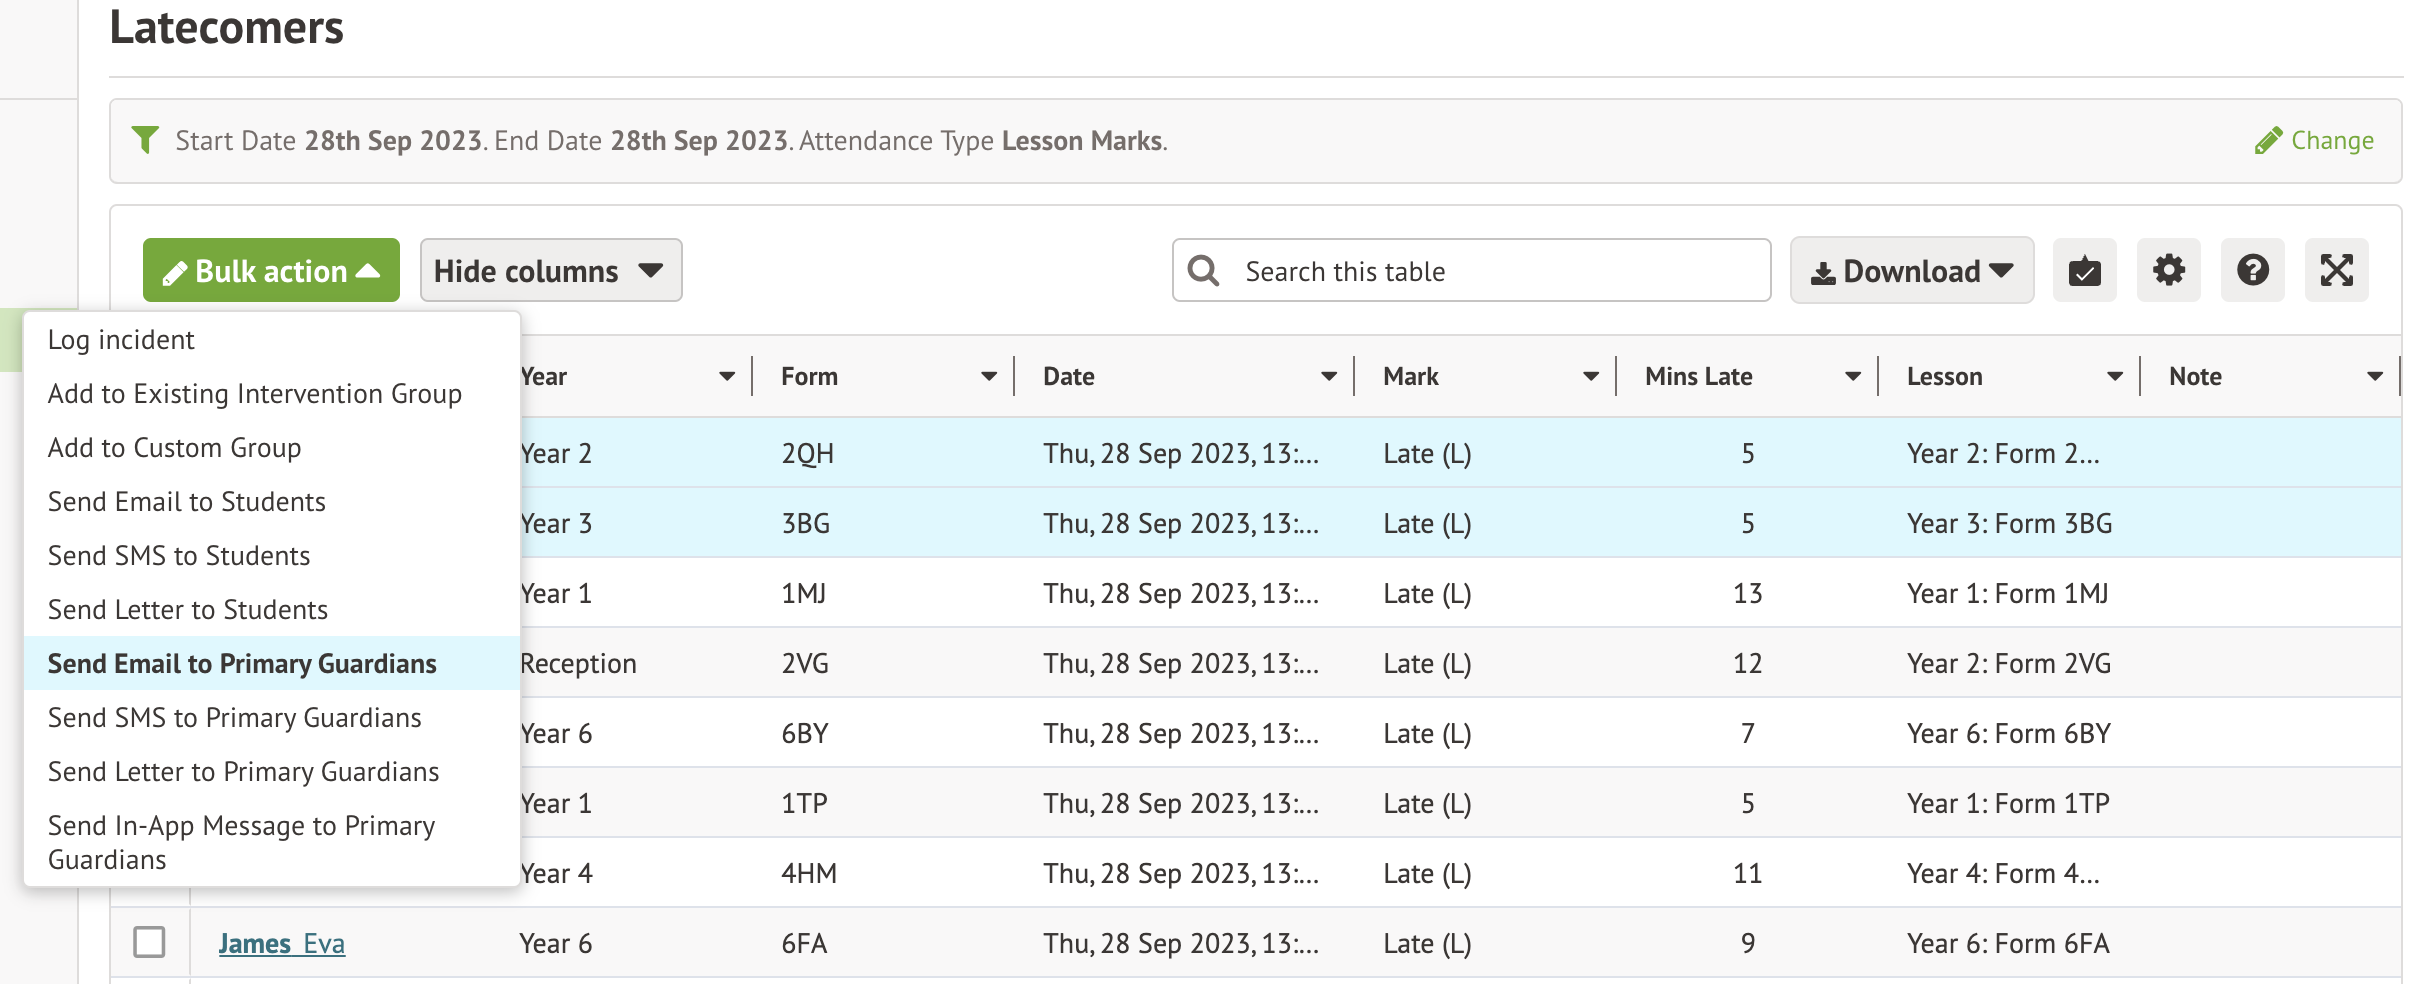
Task: Click the search magnifier icon
Action: pos(1203,271)
